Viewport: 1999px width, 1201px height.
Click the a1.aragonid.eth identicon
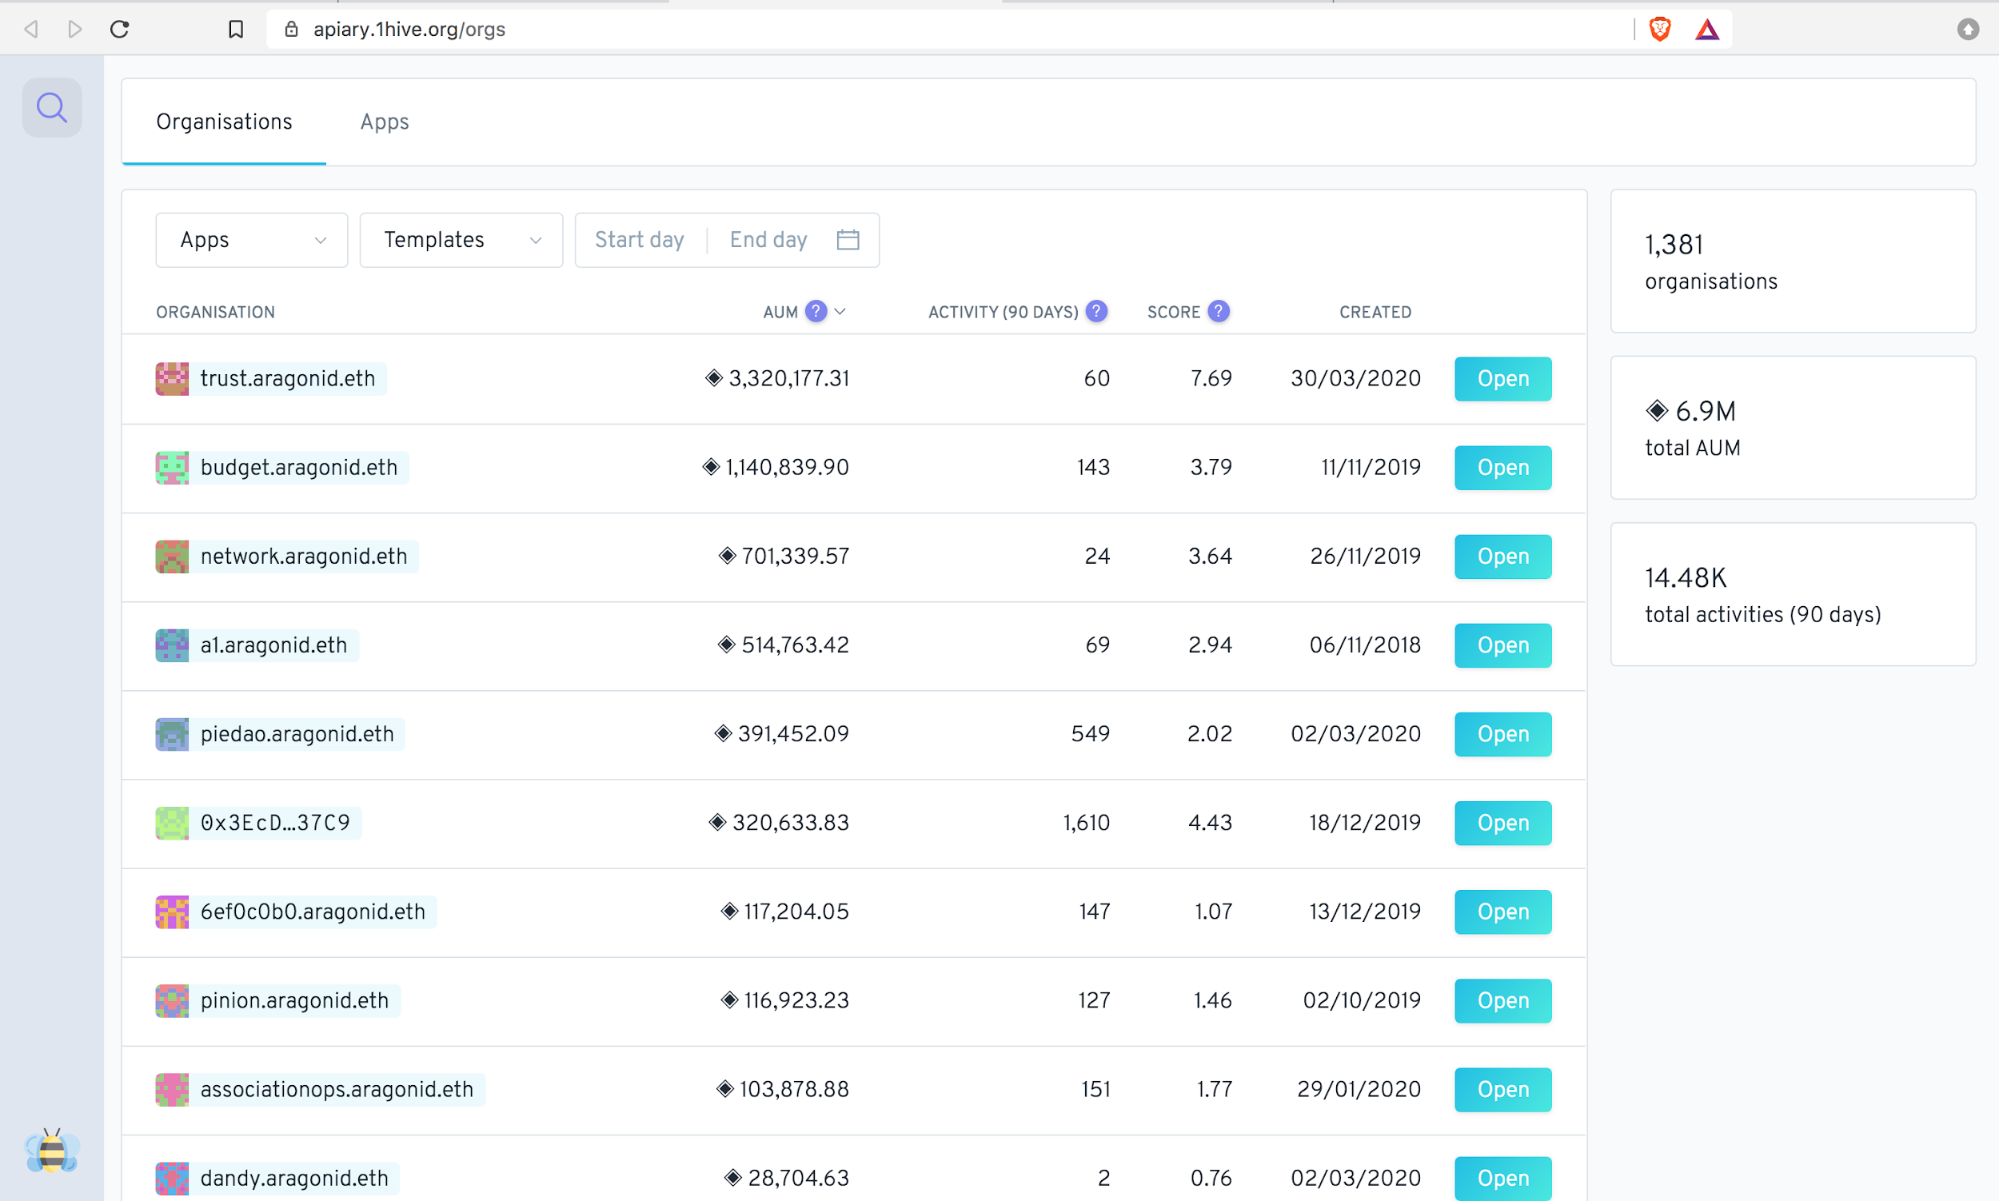tap(172, 645)
